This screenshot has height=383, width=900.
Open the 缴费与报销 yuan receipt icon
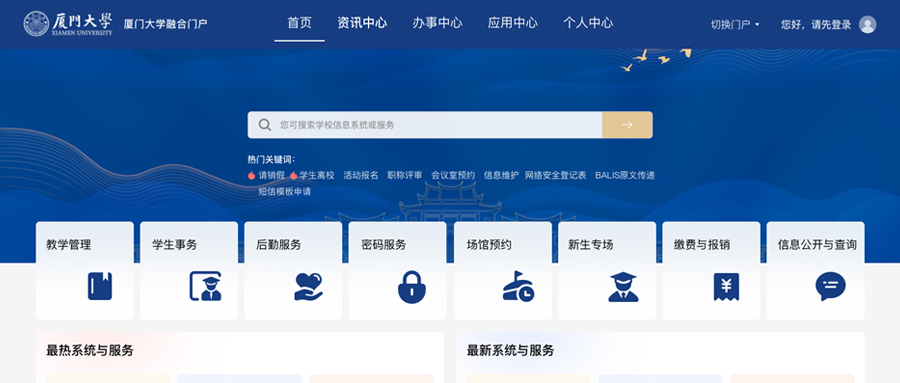[x=726, y=287]
